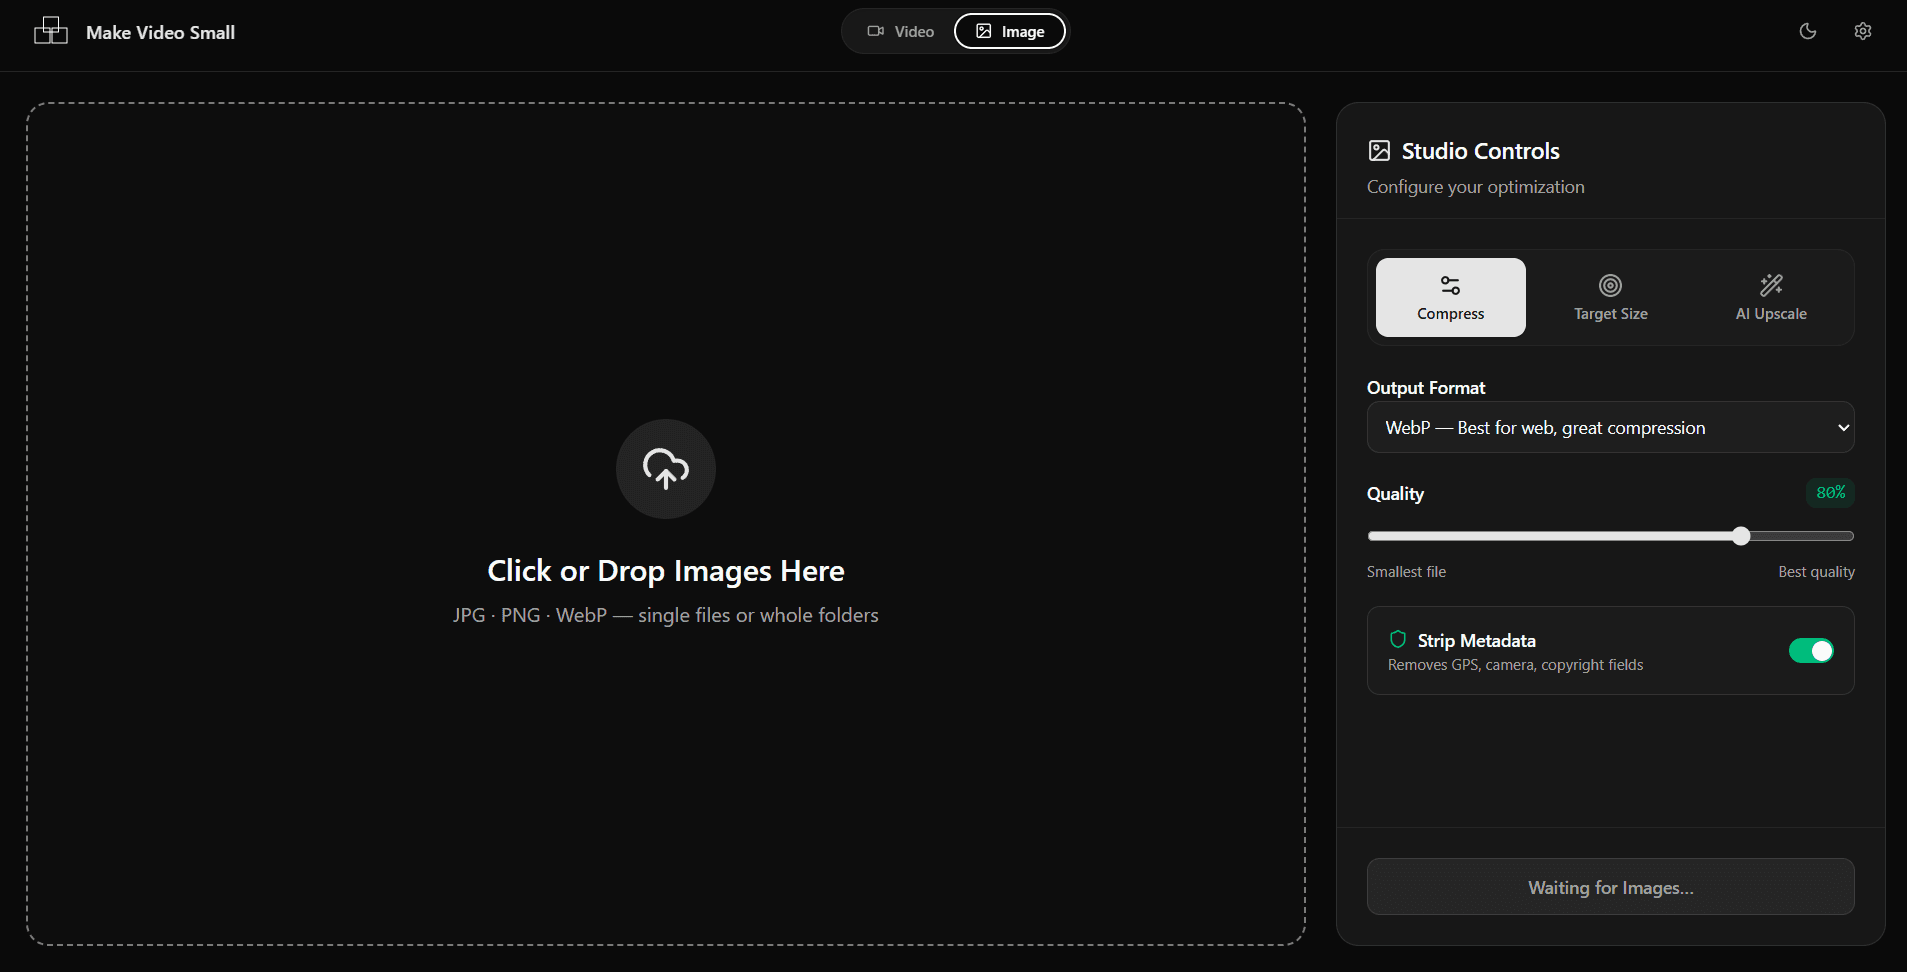Click the Target Size bullseye icon
This screenshot has height=972, width=1907.
pyautogui.click(x=1610, y=285)
